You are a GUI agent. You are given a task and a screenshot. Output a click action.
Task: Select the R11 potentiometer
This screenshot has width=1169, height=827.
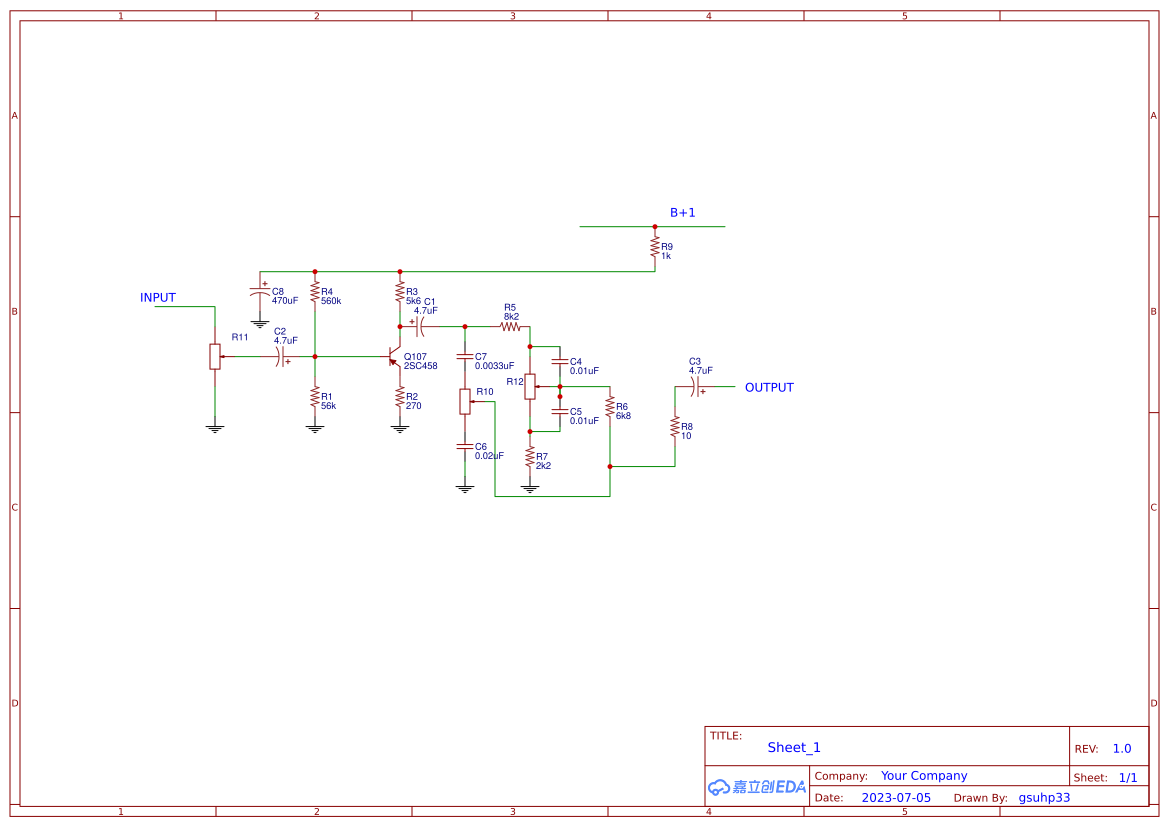(215, 357)
